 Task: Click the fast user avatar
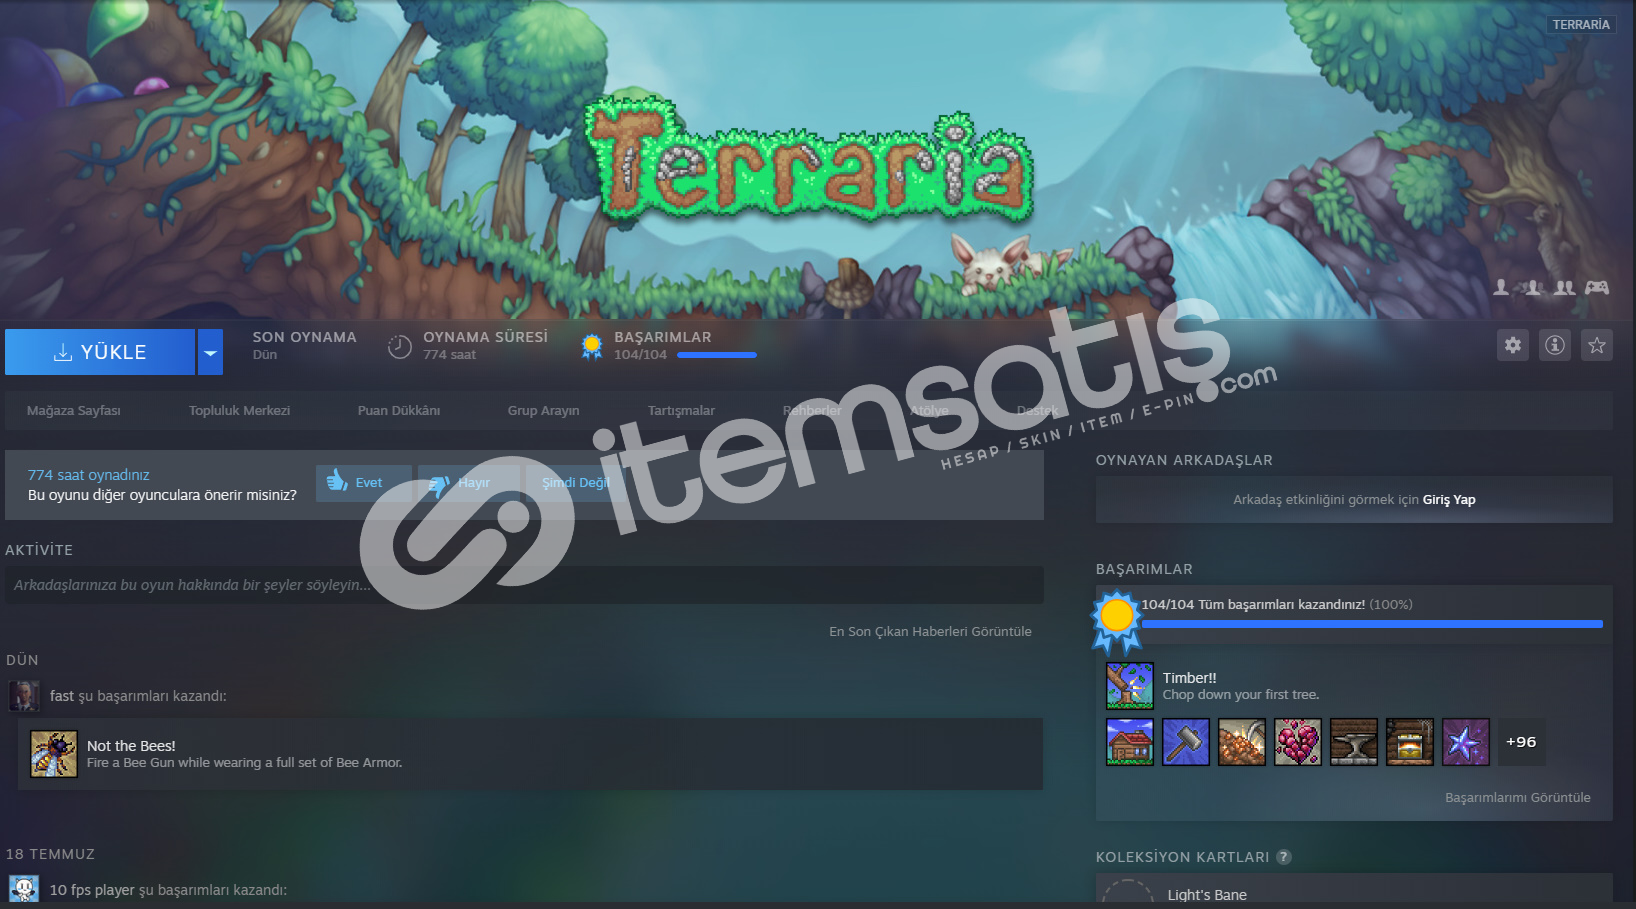pos(24,696)
